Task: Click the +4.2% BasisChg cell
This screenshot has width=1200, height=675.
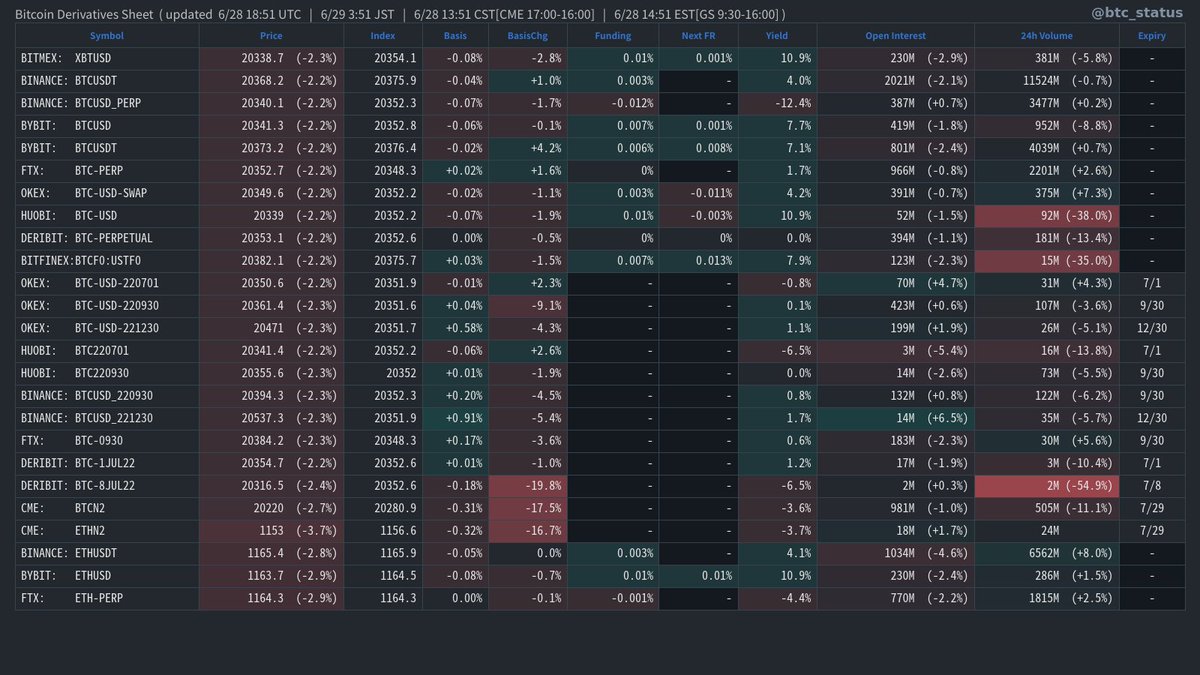Action: (527, 148)
